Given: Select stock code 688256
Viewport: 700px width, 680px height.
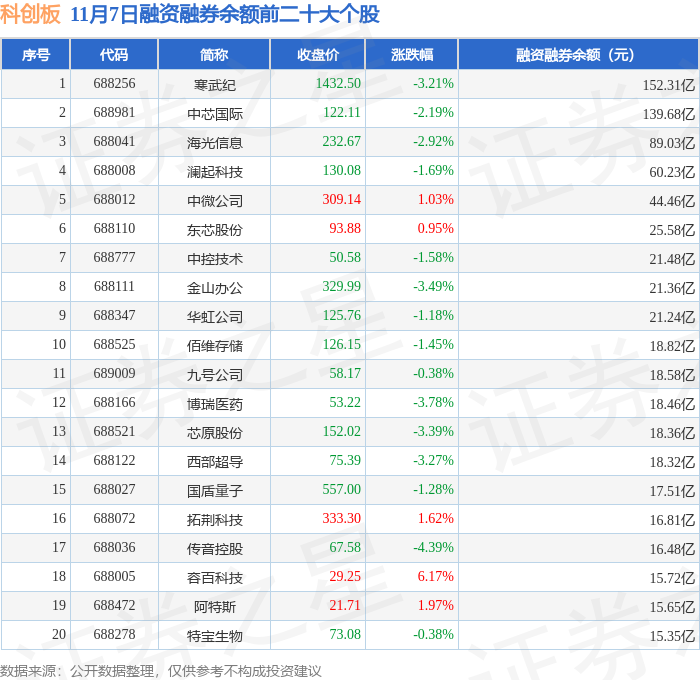Looking at the screenshot, I should tap(114, 83).
